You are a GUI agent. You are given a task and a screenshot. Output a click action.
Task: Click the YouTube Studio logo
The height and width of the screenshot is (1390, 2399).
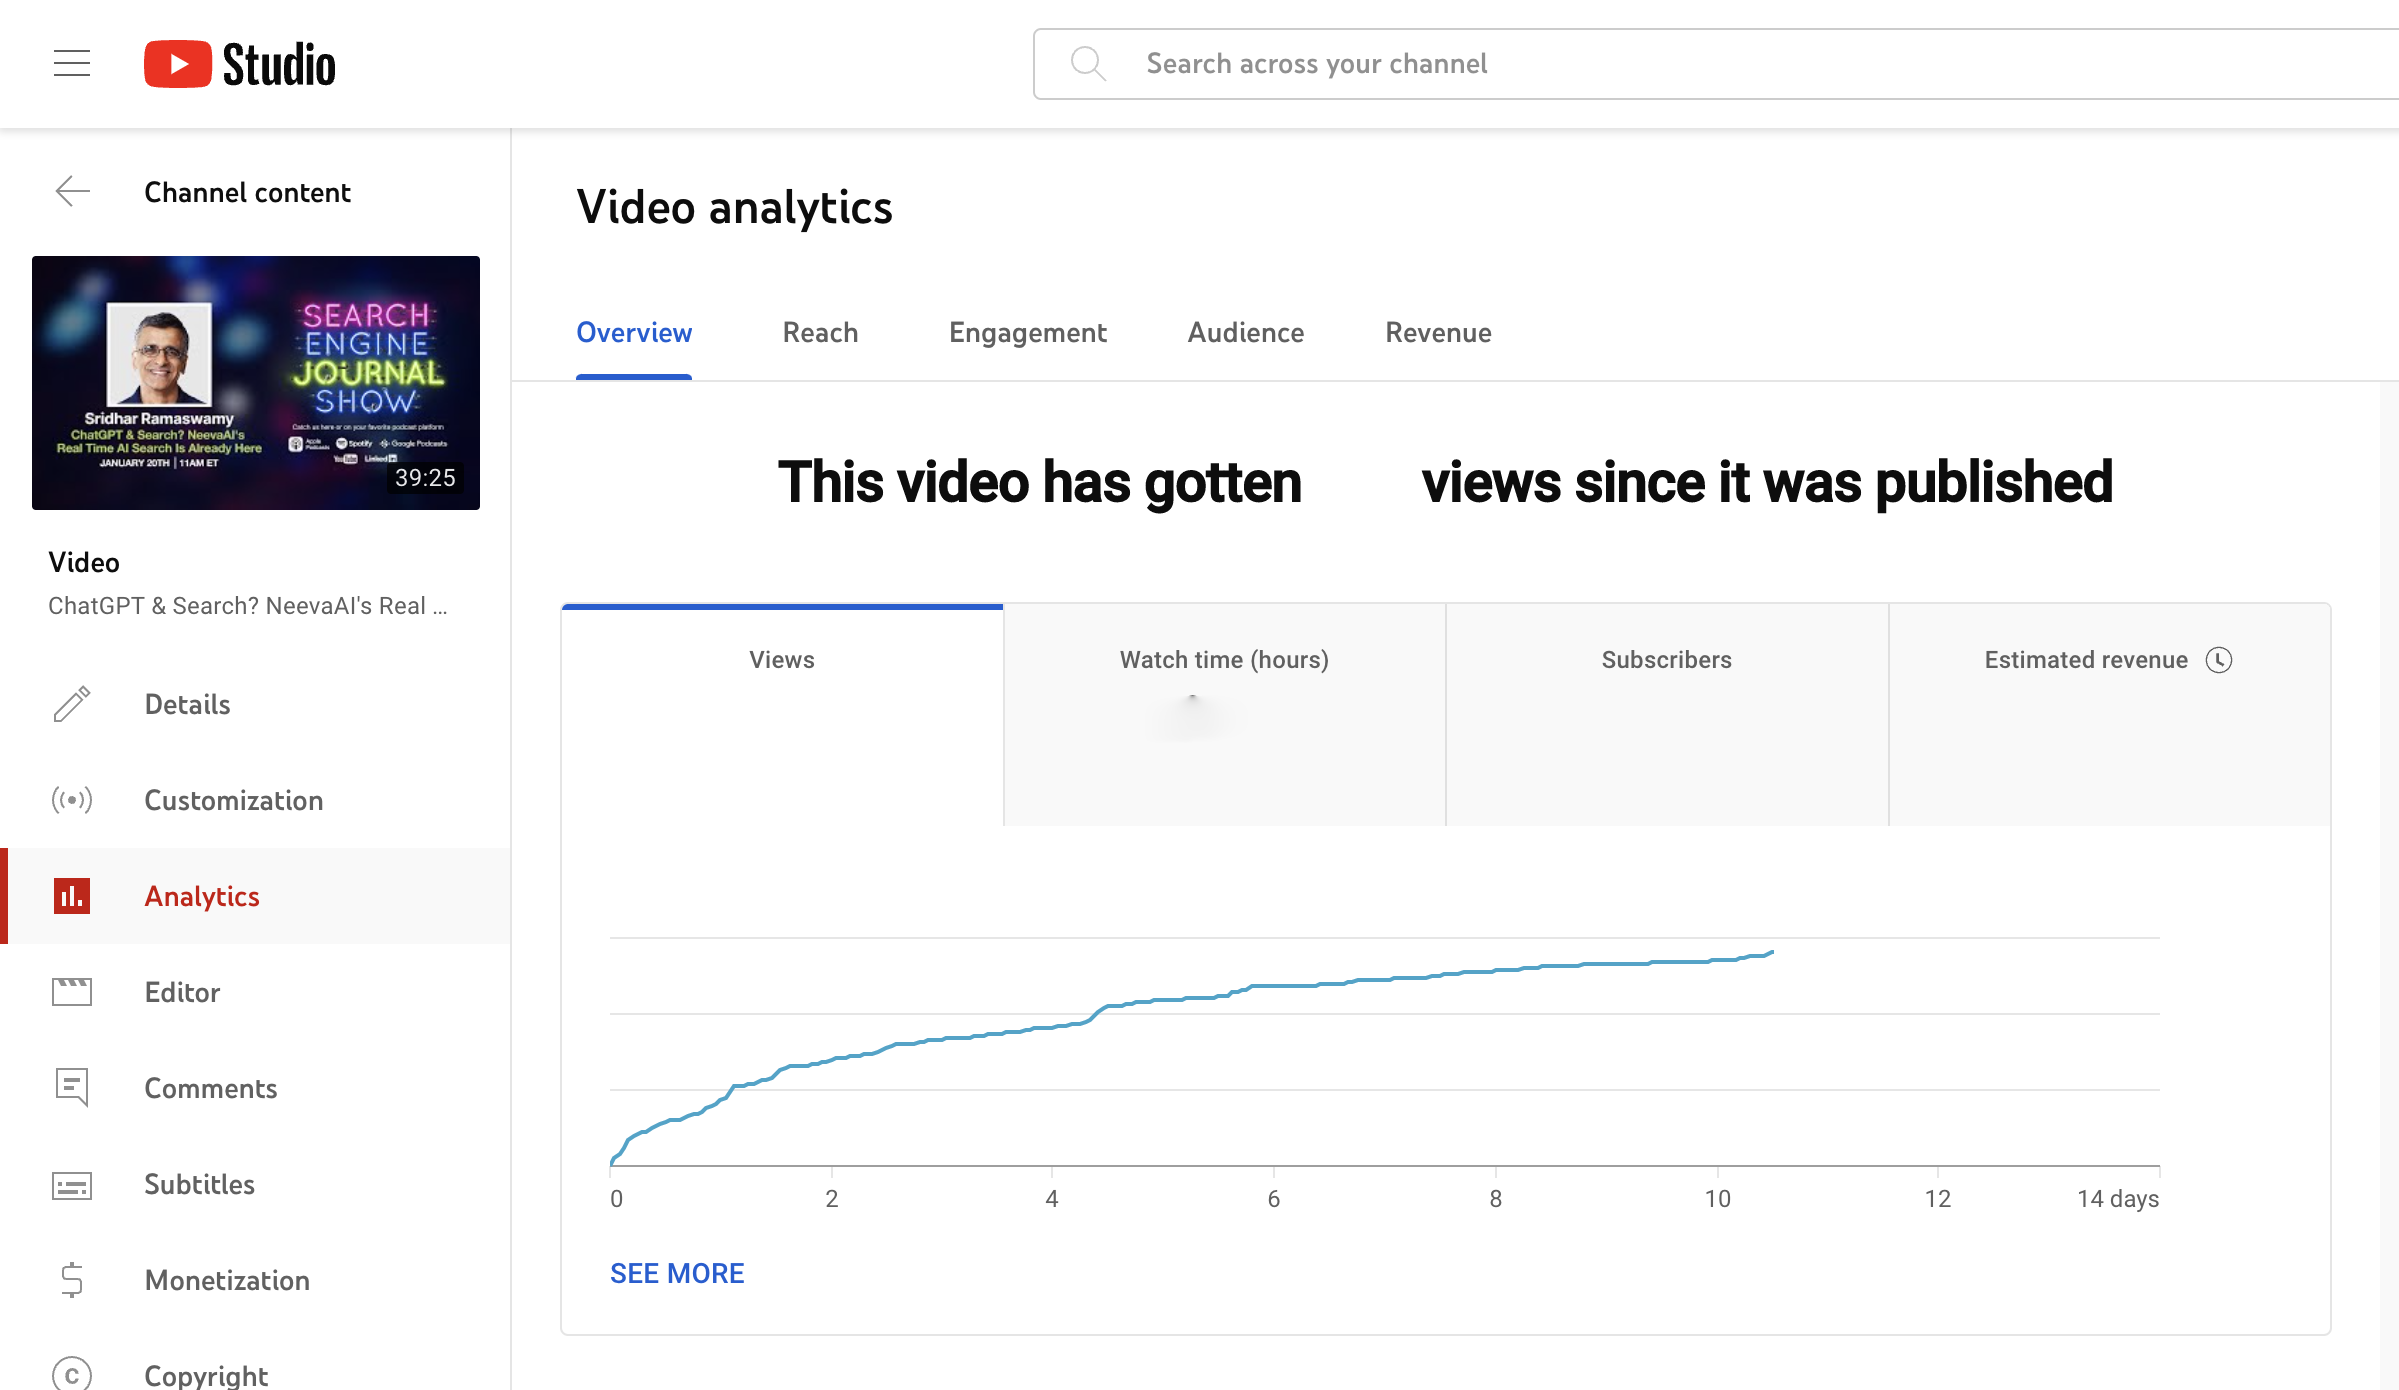240,63
